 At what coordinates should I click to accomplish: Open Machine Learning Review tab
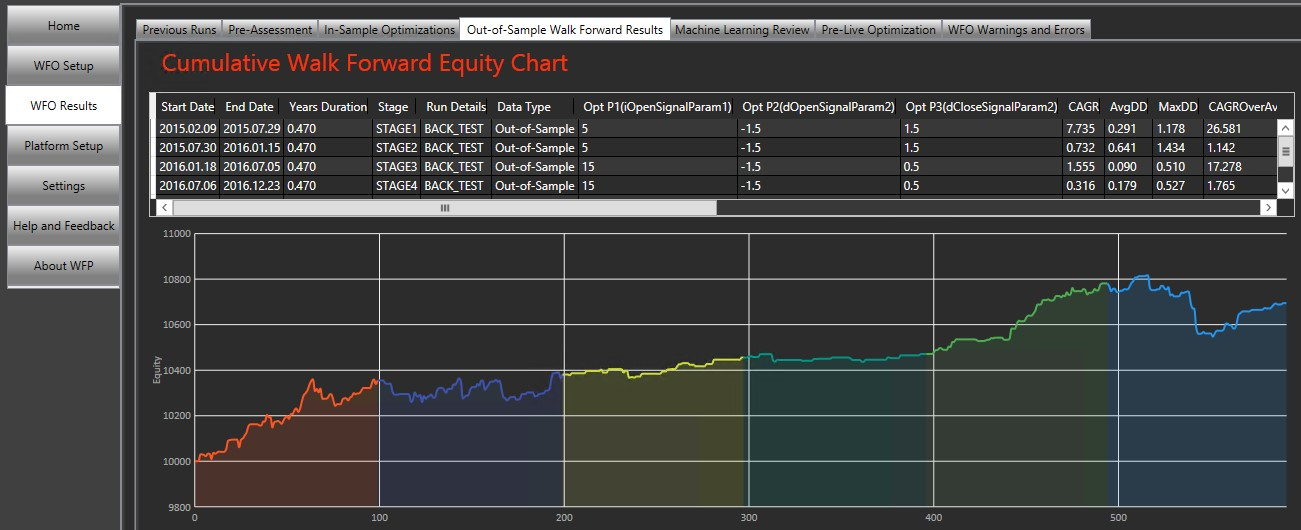click(x=742, y=30)
